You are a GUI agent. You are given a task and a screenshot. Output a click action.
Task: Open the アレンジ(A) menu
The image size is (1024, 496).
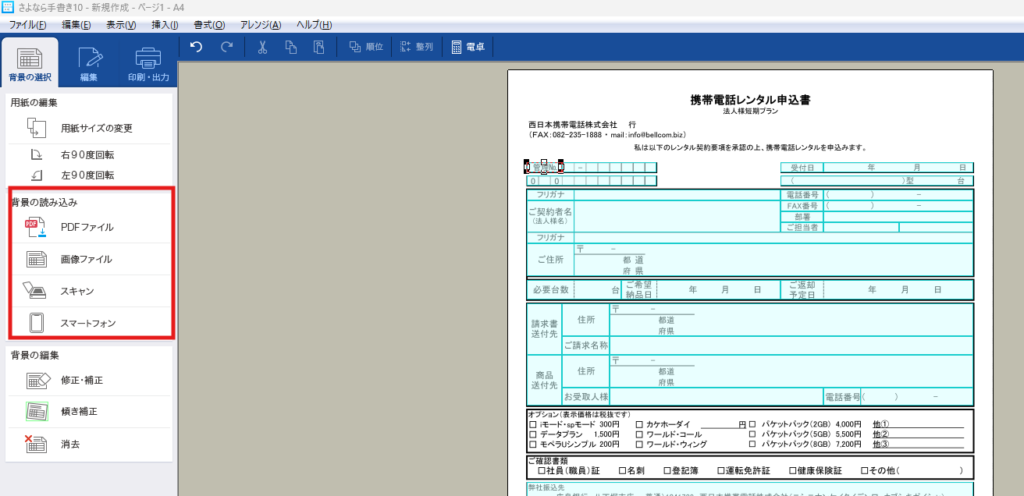(x=260, y=23)
